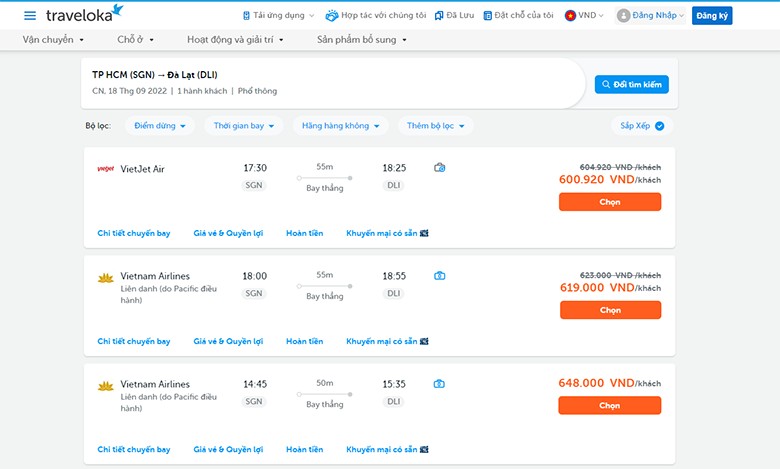This screenshot has height=469, width=780.
Task: Open Chi tiết chuyến bay for the VietJet flight
Action: pos(134,233)
